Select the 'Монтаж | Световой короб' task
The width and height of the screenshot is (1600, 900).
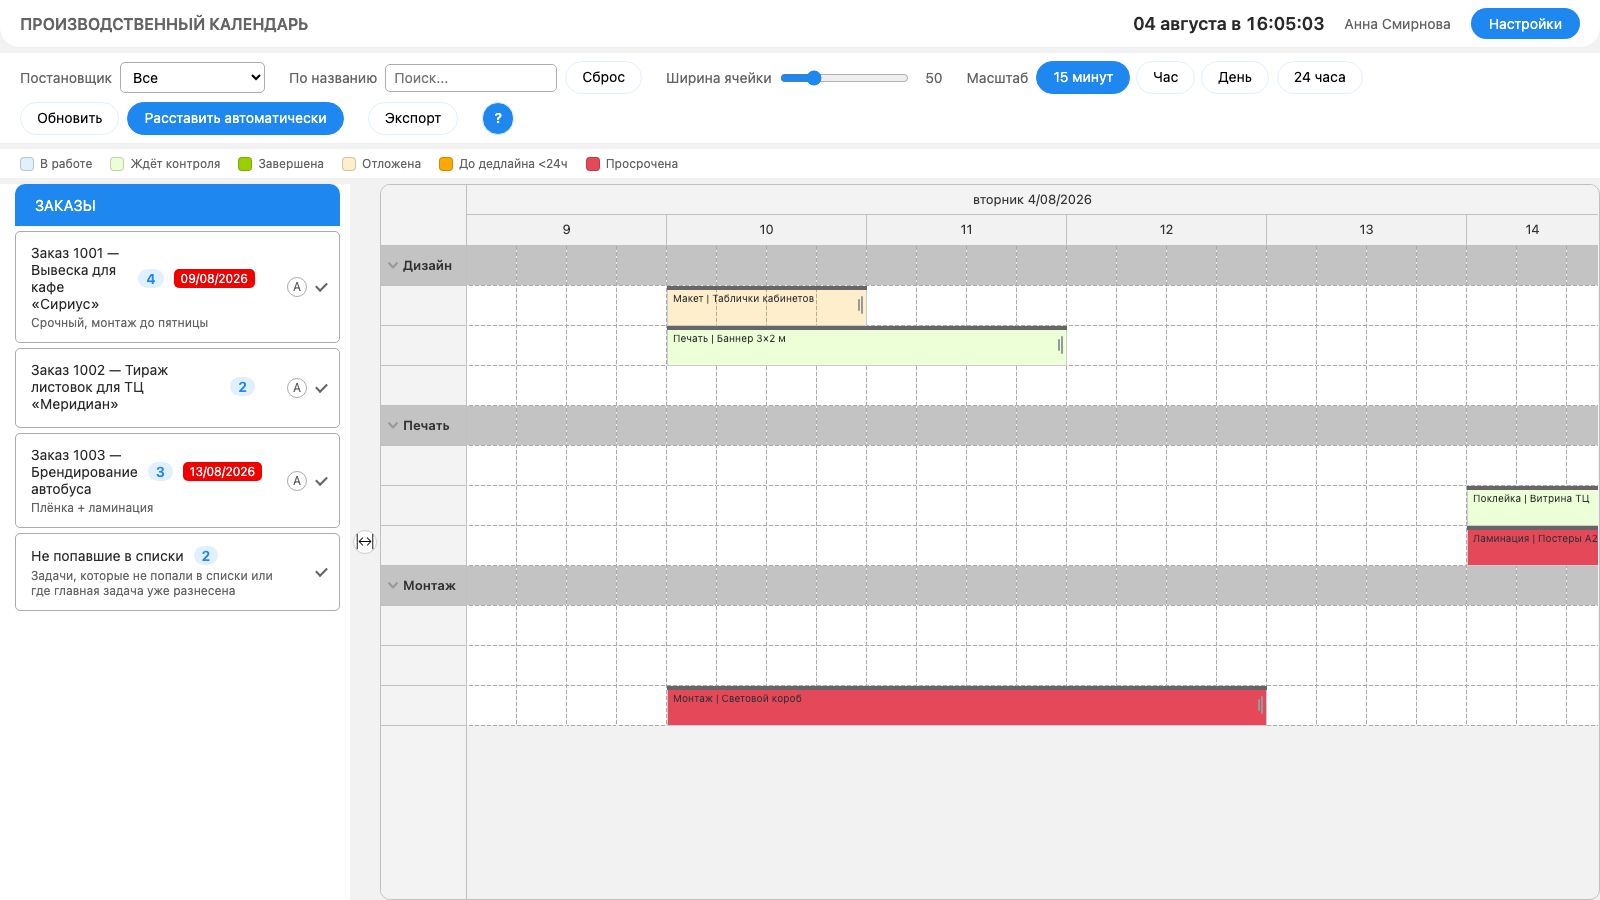point(966,705)
